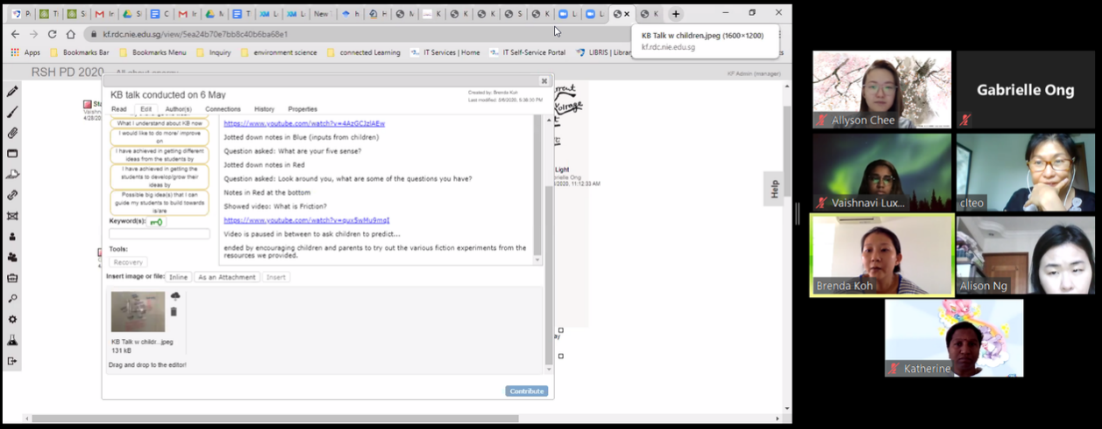Click the group users icon in sidebar
Image resolution: width=1102 pixels, height=429 pixels.
pos(13,257)
